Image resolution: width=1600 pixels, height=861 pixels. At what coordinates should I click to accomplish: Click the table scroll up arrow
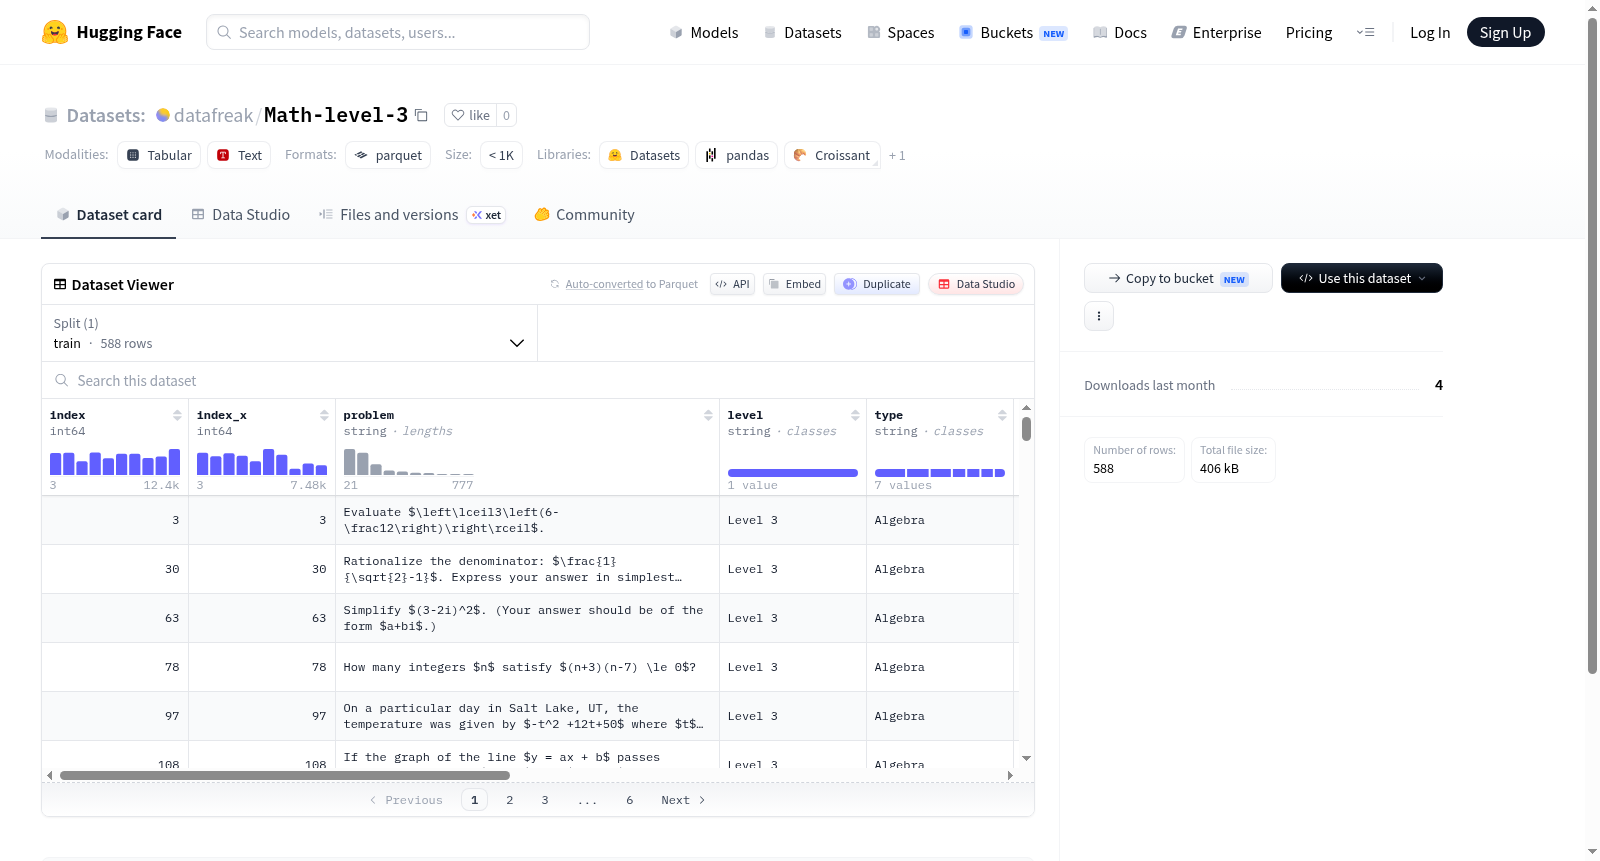pyautogui.click(x=1026, y=408)
